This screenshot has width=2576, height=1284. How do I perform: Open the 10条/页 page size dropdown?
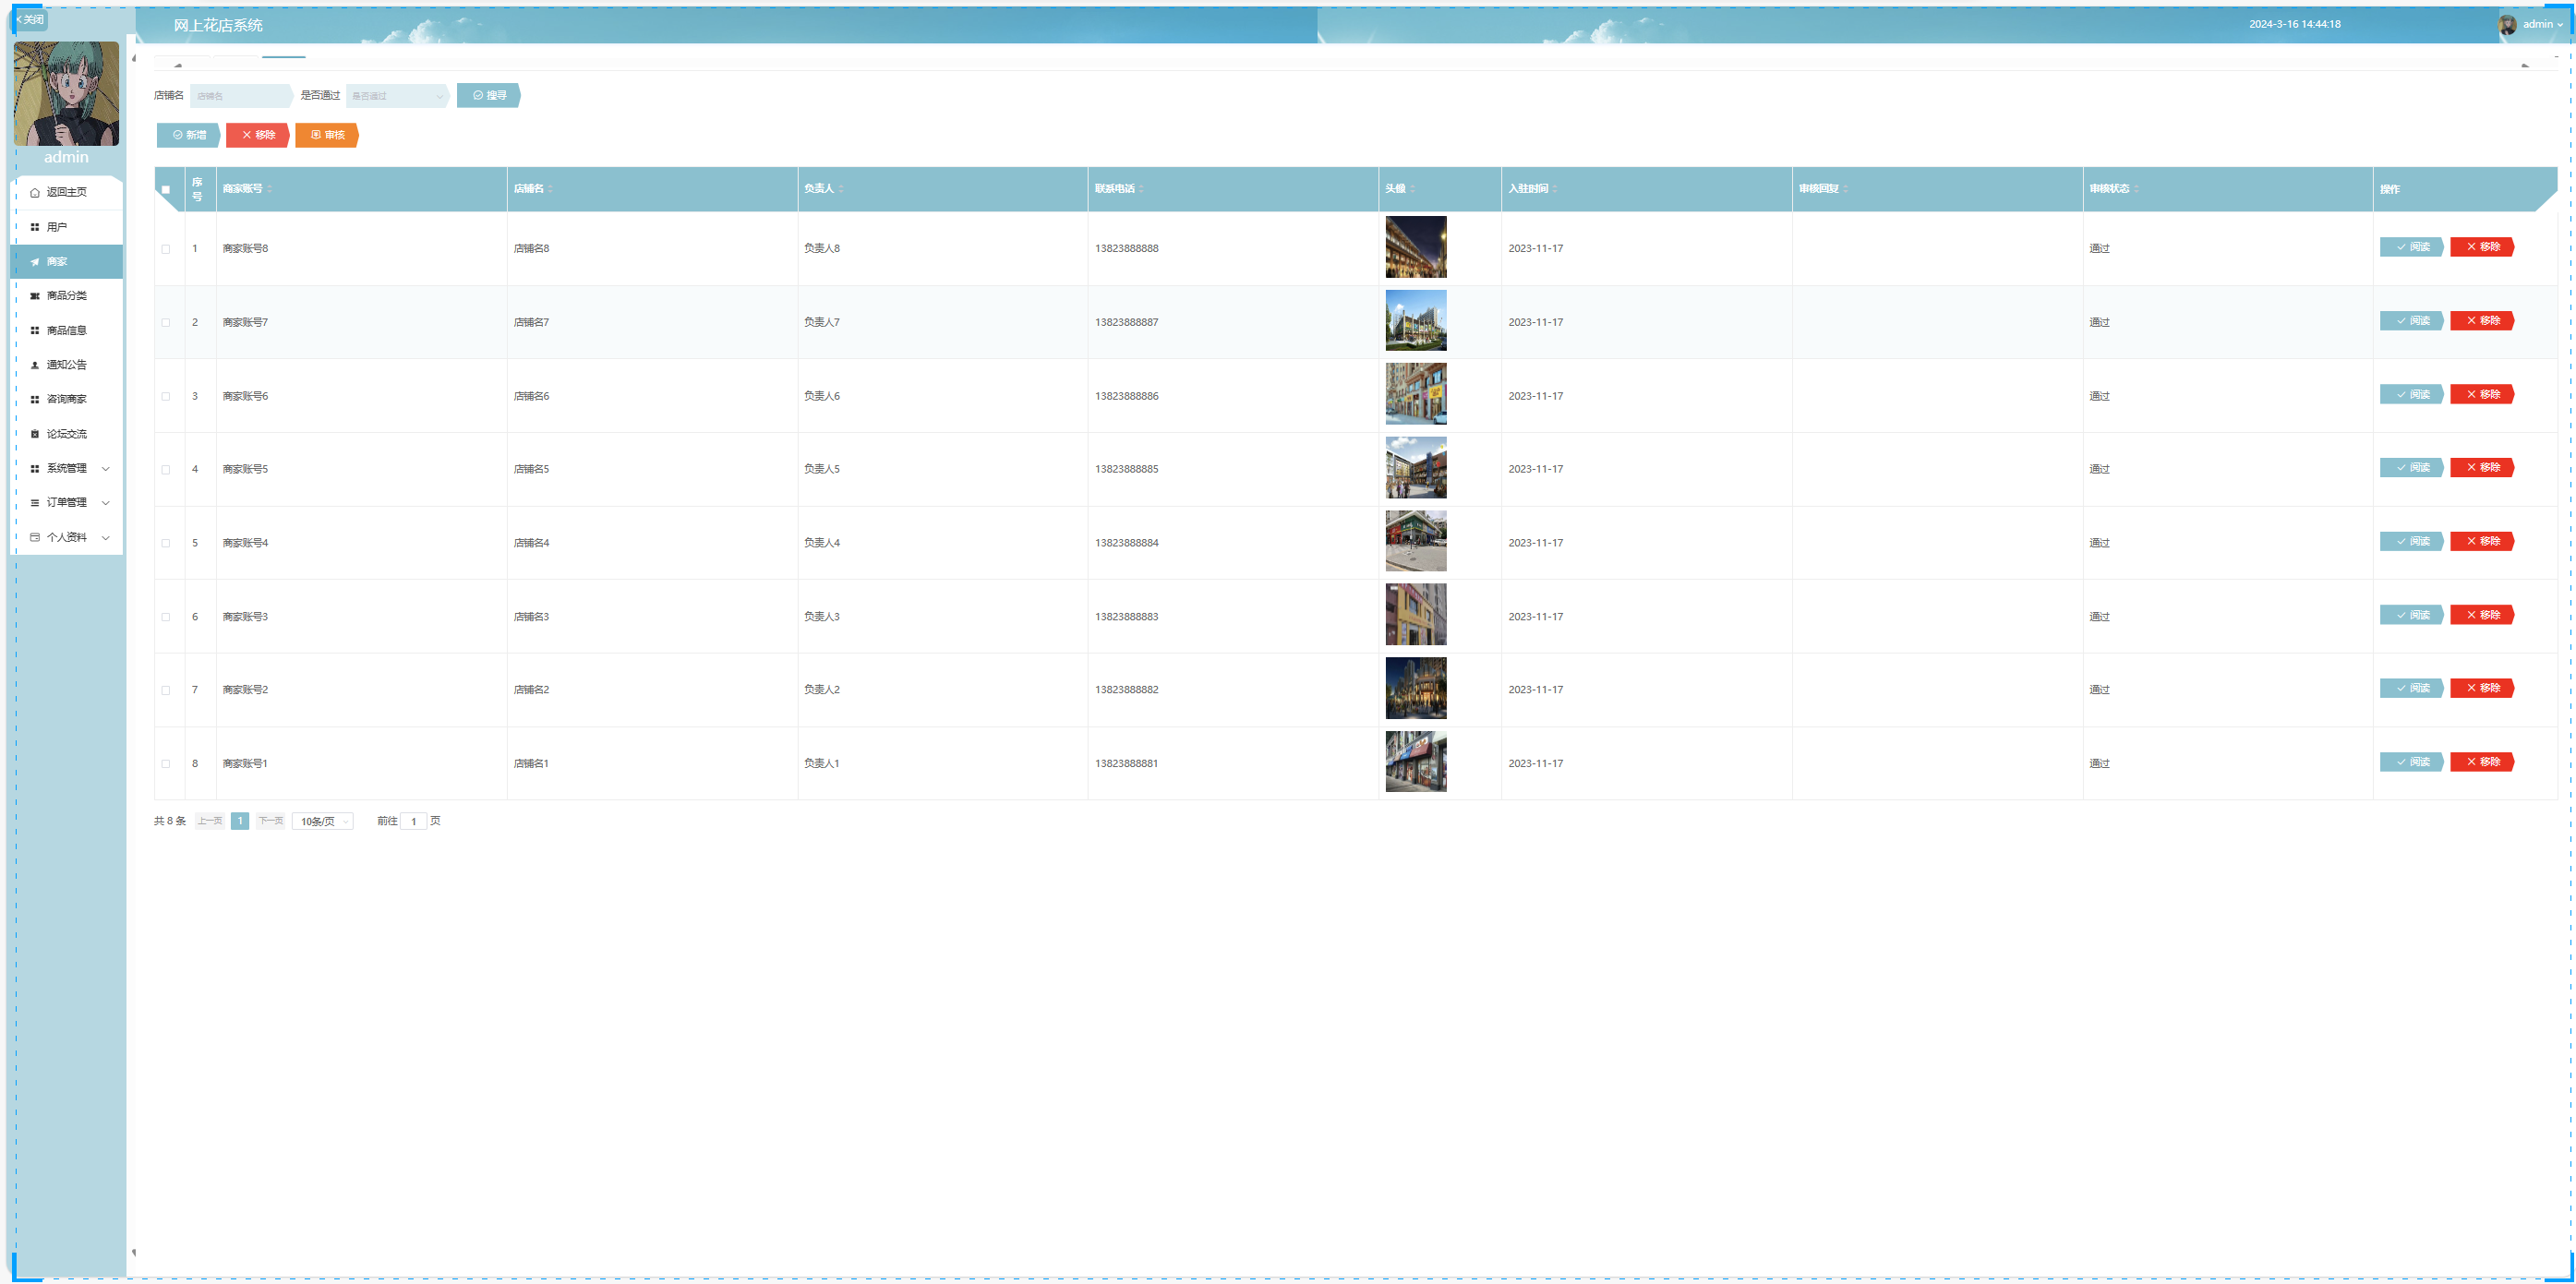click(323, 821)
